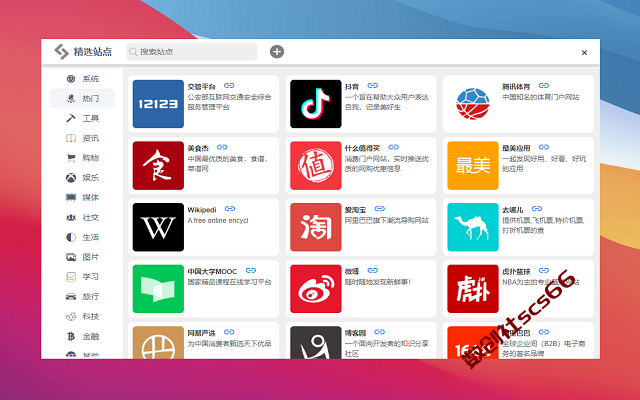640x400 pixels.
Task: Select the 娱乐 category in sidebar
Action: coord(82,178)
